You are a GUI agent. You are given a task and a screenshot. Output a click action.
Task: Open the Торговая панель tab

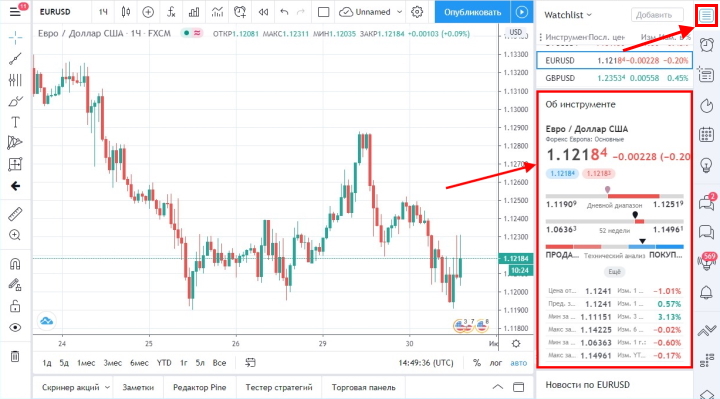[x=364, y=388]
